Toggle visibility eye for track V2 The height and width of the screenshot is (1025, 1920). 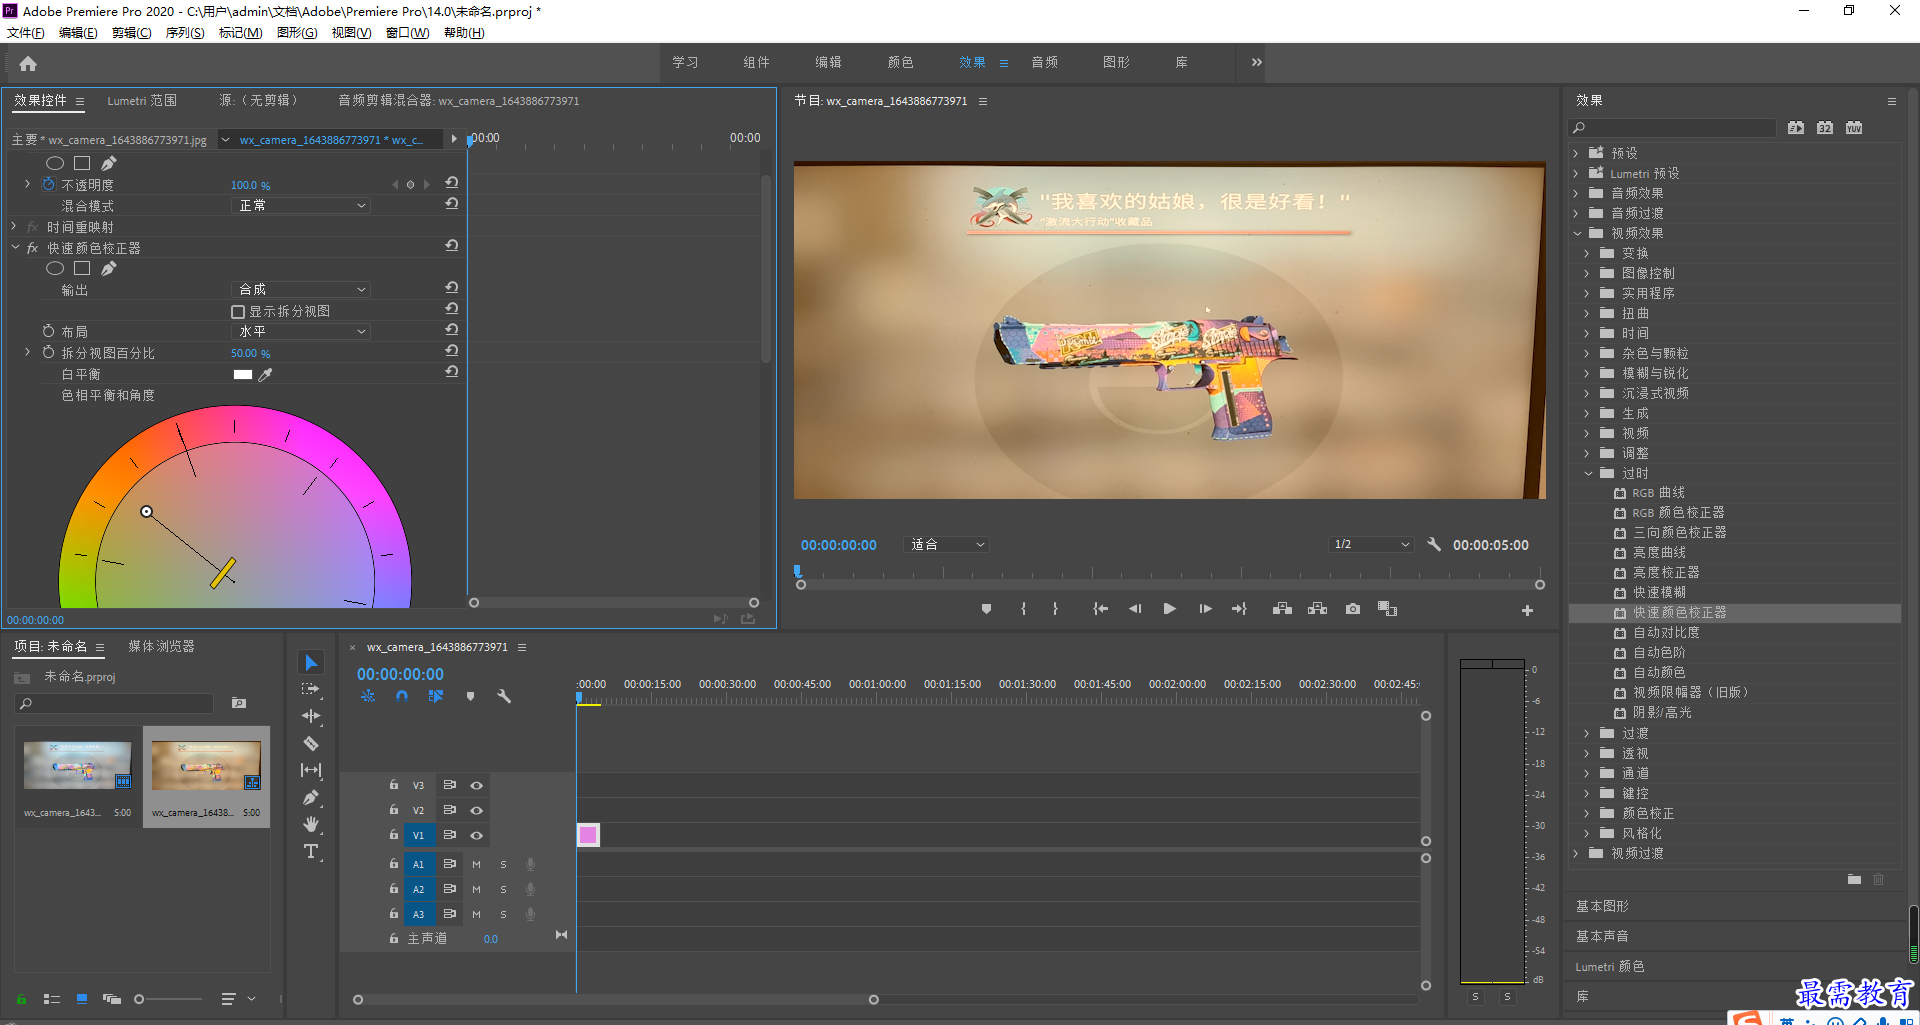[477, 810]
